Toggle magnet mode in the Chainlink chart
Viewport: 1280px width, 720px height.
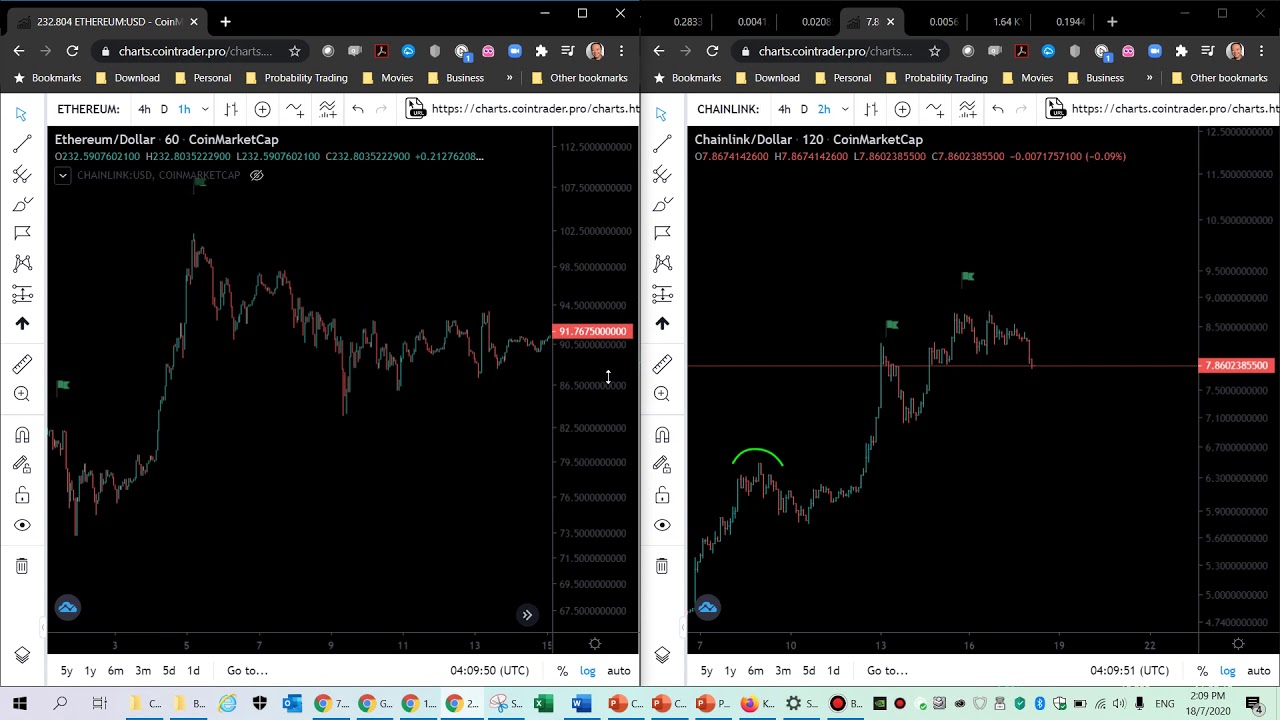pos(662,435)
